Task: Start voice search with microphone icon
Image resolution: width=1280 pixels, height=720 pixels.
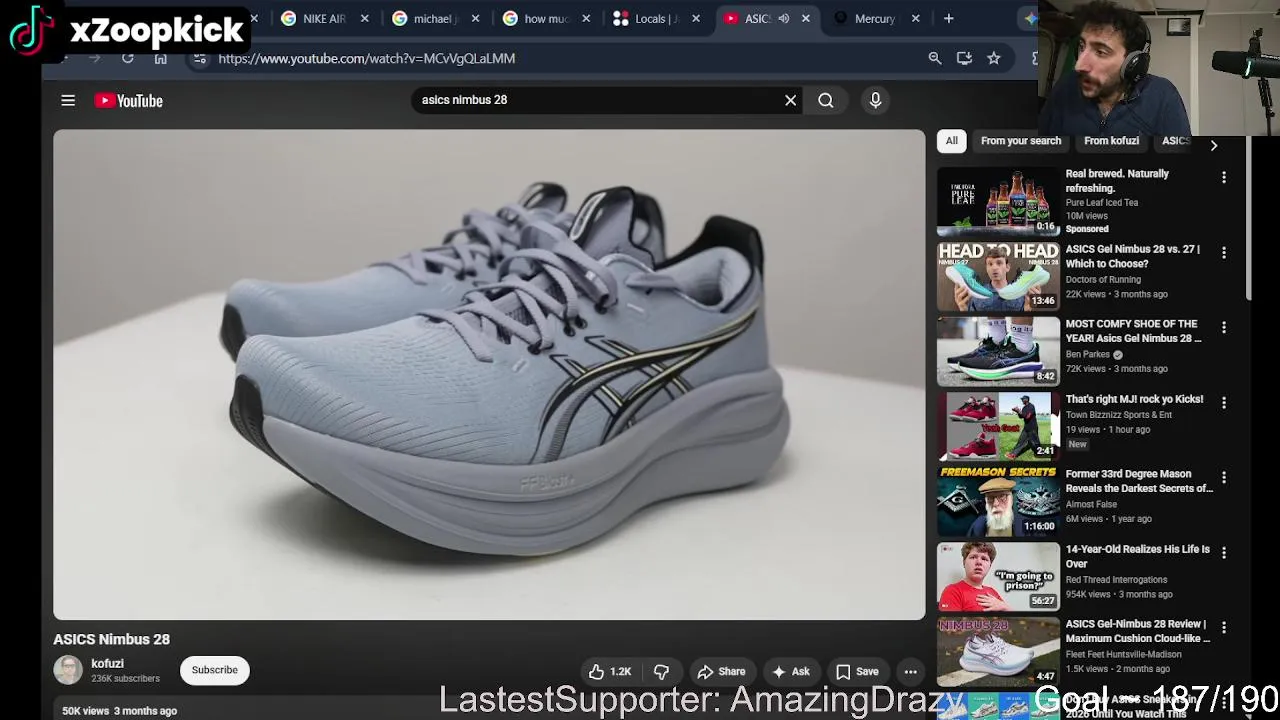Action: coord(875,100)
